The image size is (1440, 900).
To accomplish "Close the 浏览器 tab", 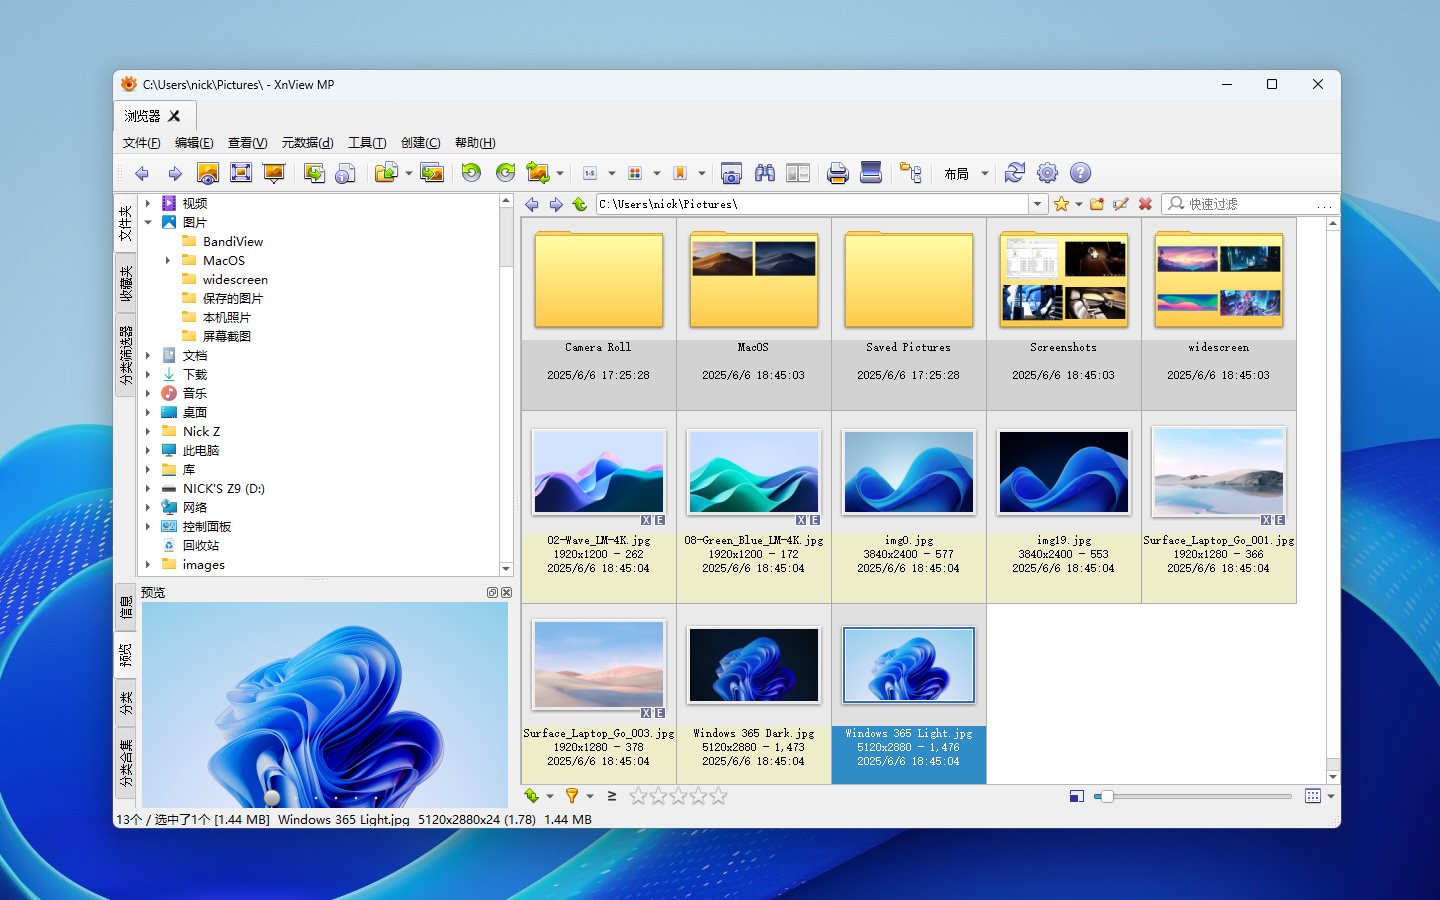I will 174,116.
